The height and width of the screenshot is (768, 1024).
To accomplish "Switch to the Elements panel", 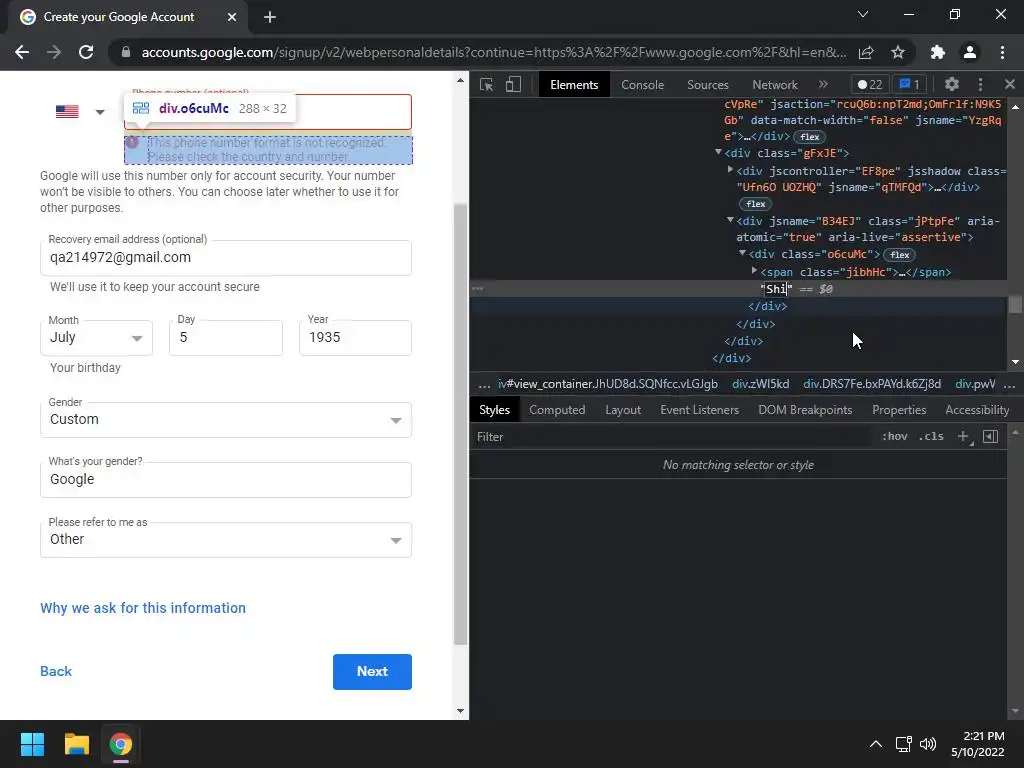I will [x=574, y=85].
